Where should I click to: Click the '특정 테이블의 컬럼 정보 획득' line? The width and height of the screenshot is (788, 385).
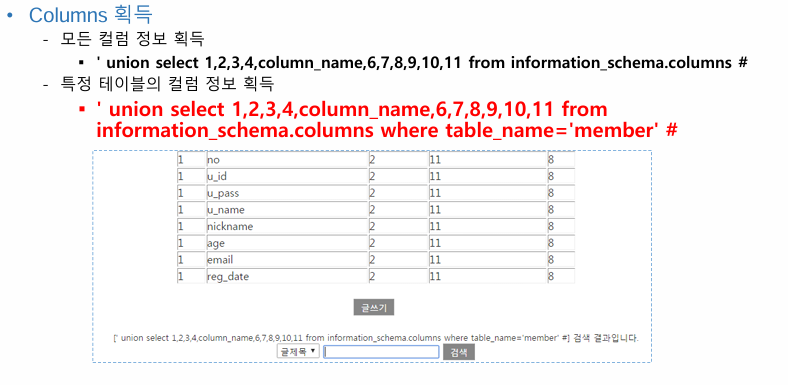pyautogui.click(x=167, y=84)
